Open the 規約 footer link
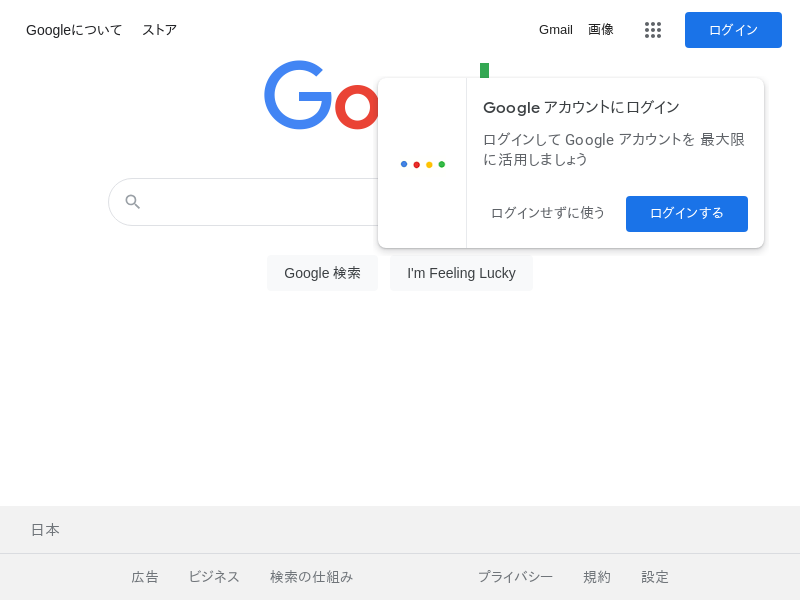 (x=597, y=577)
